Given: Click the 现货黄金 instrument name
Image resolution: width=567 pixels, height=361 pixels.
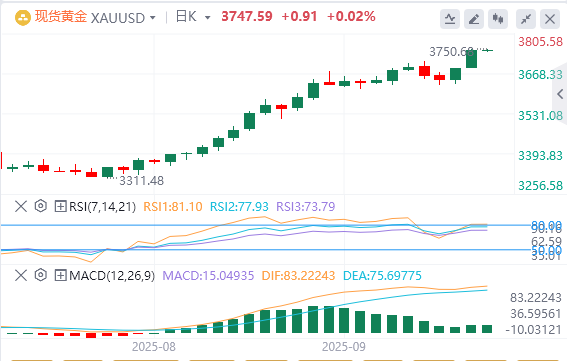Looking at the screenshot, I should tap(60, 17).
